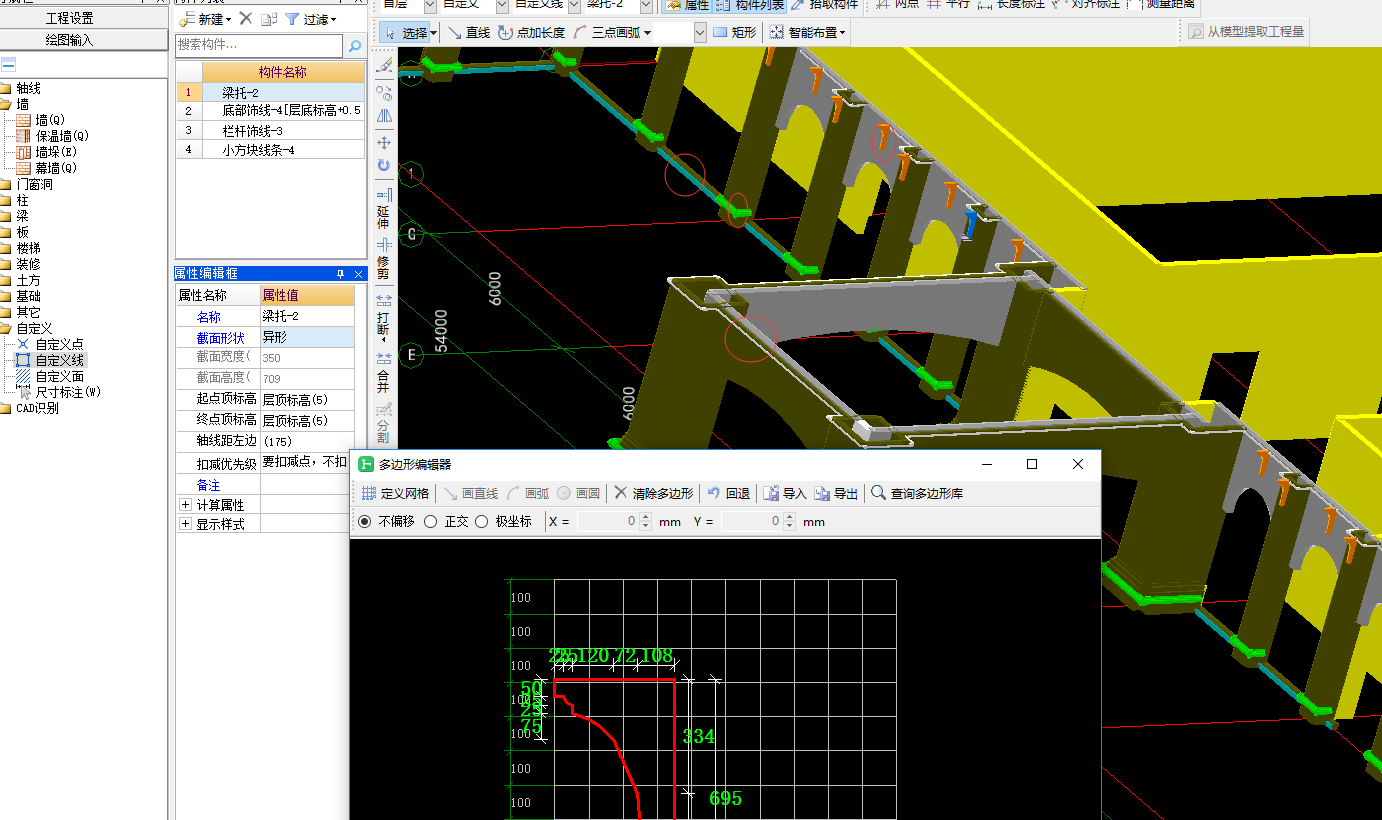
Task: Increase X value with stepper up arrow
Action: click(x=646, y=517)
